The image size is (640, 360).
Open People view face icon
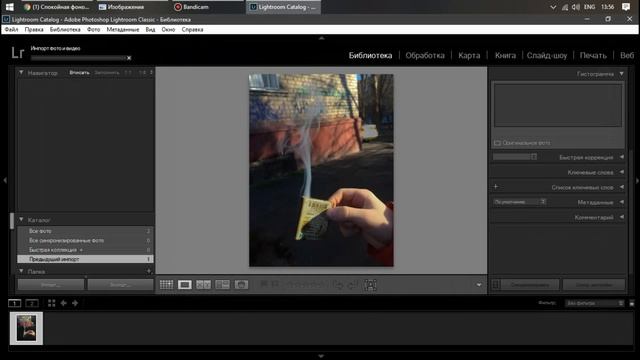pyautogui.click(x=241, y=284)
